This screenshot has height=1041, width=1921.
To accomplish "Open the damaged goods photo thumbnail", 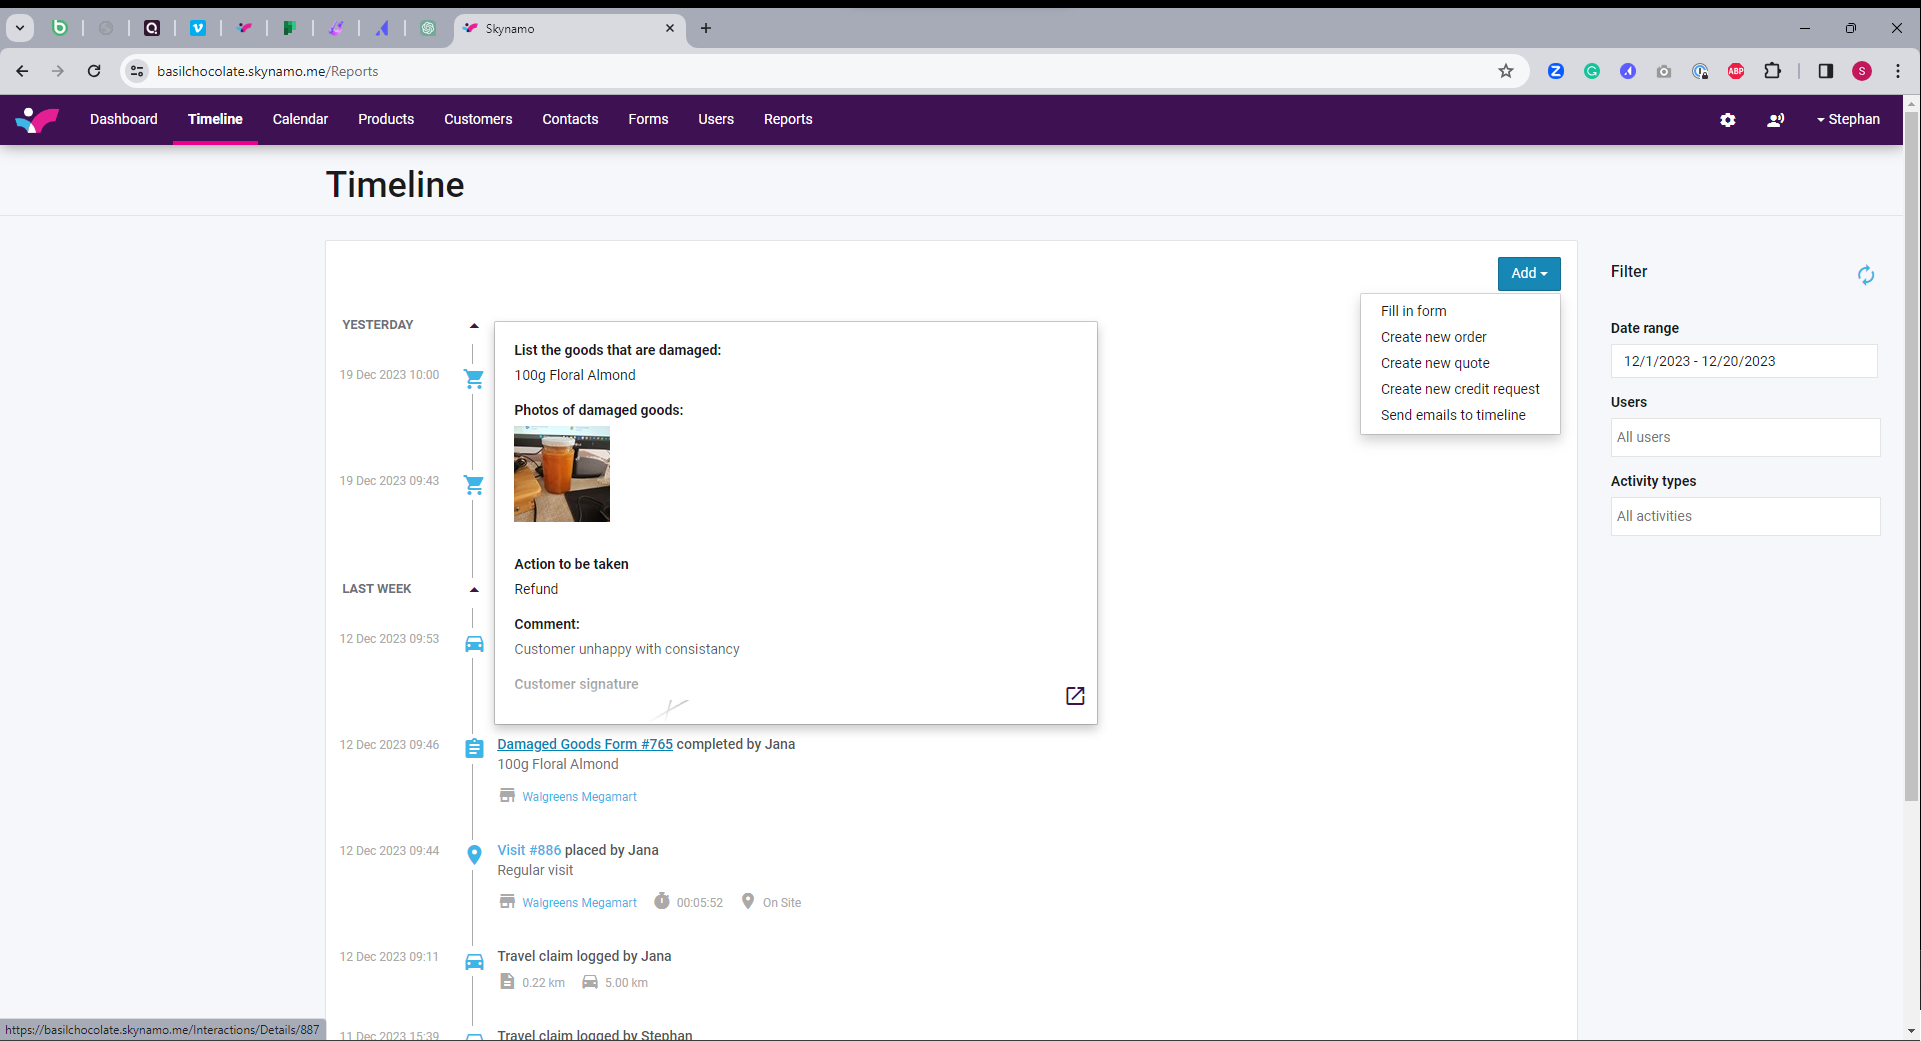I will point(561,474).
